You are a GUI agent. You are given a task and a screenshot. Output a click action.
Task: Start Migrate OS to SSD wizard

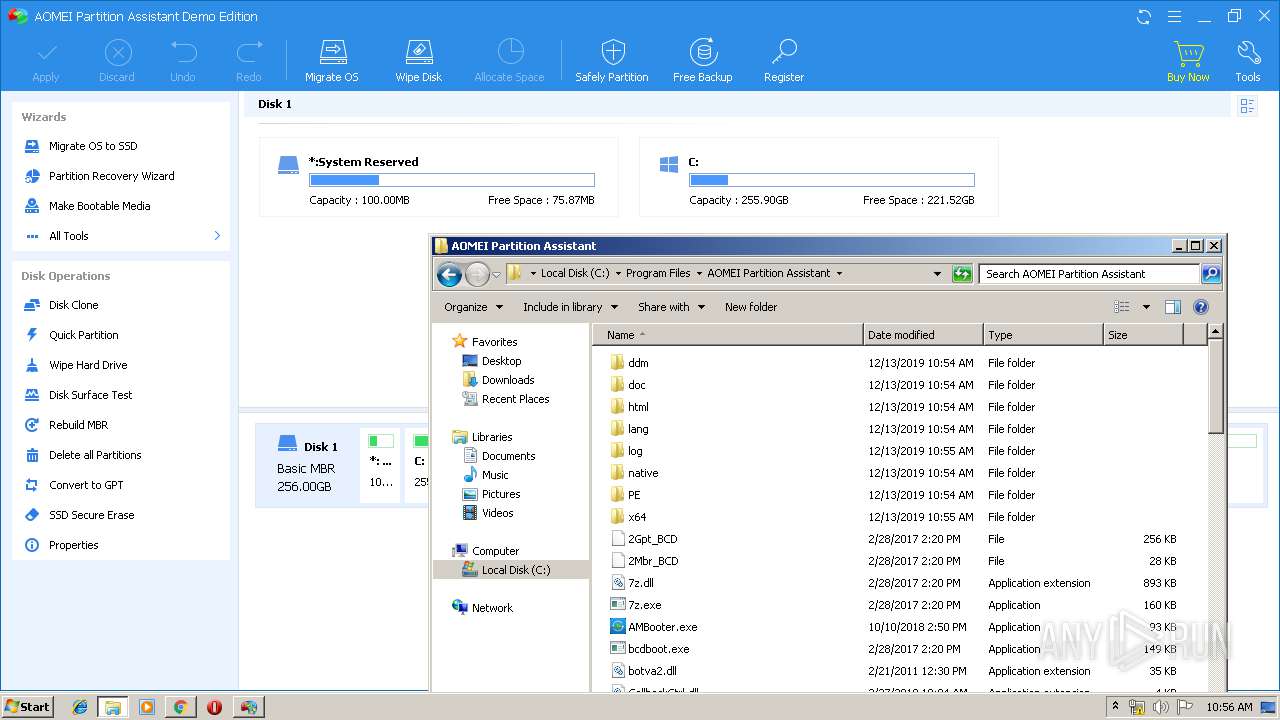(x=93, y=146)
